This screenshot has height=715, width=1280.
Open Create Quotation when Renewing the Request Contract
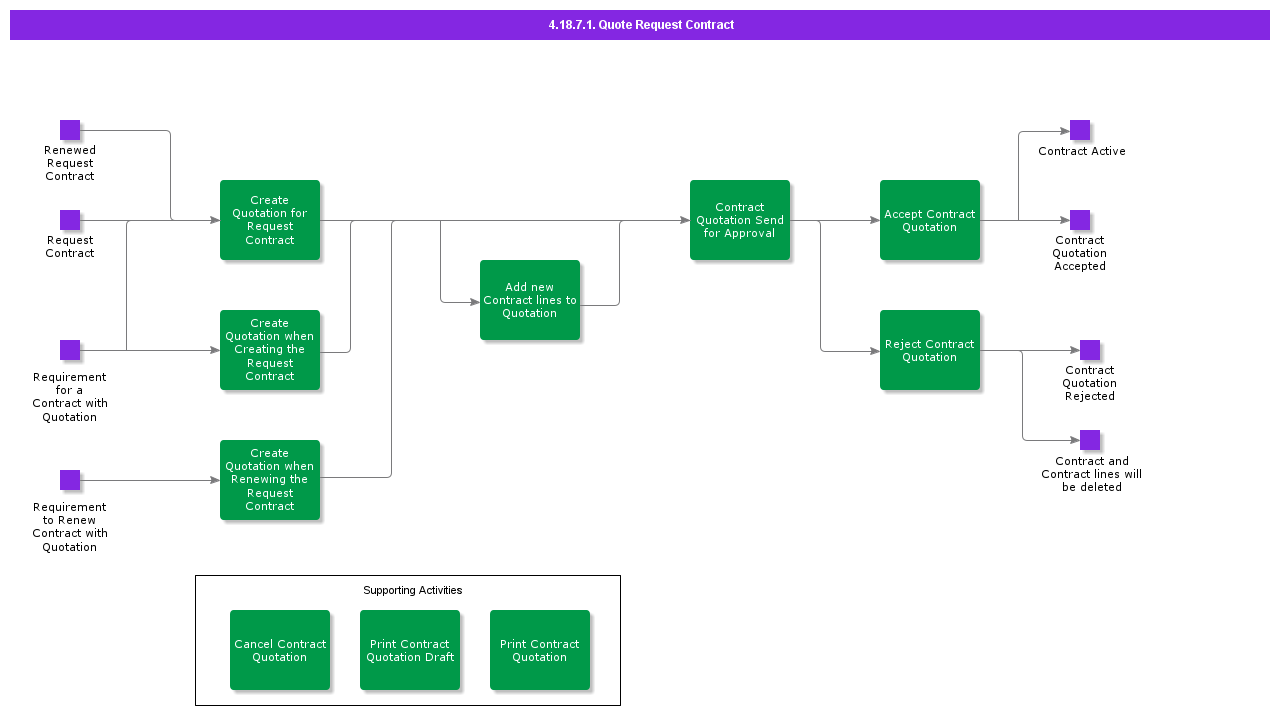270,480
